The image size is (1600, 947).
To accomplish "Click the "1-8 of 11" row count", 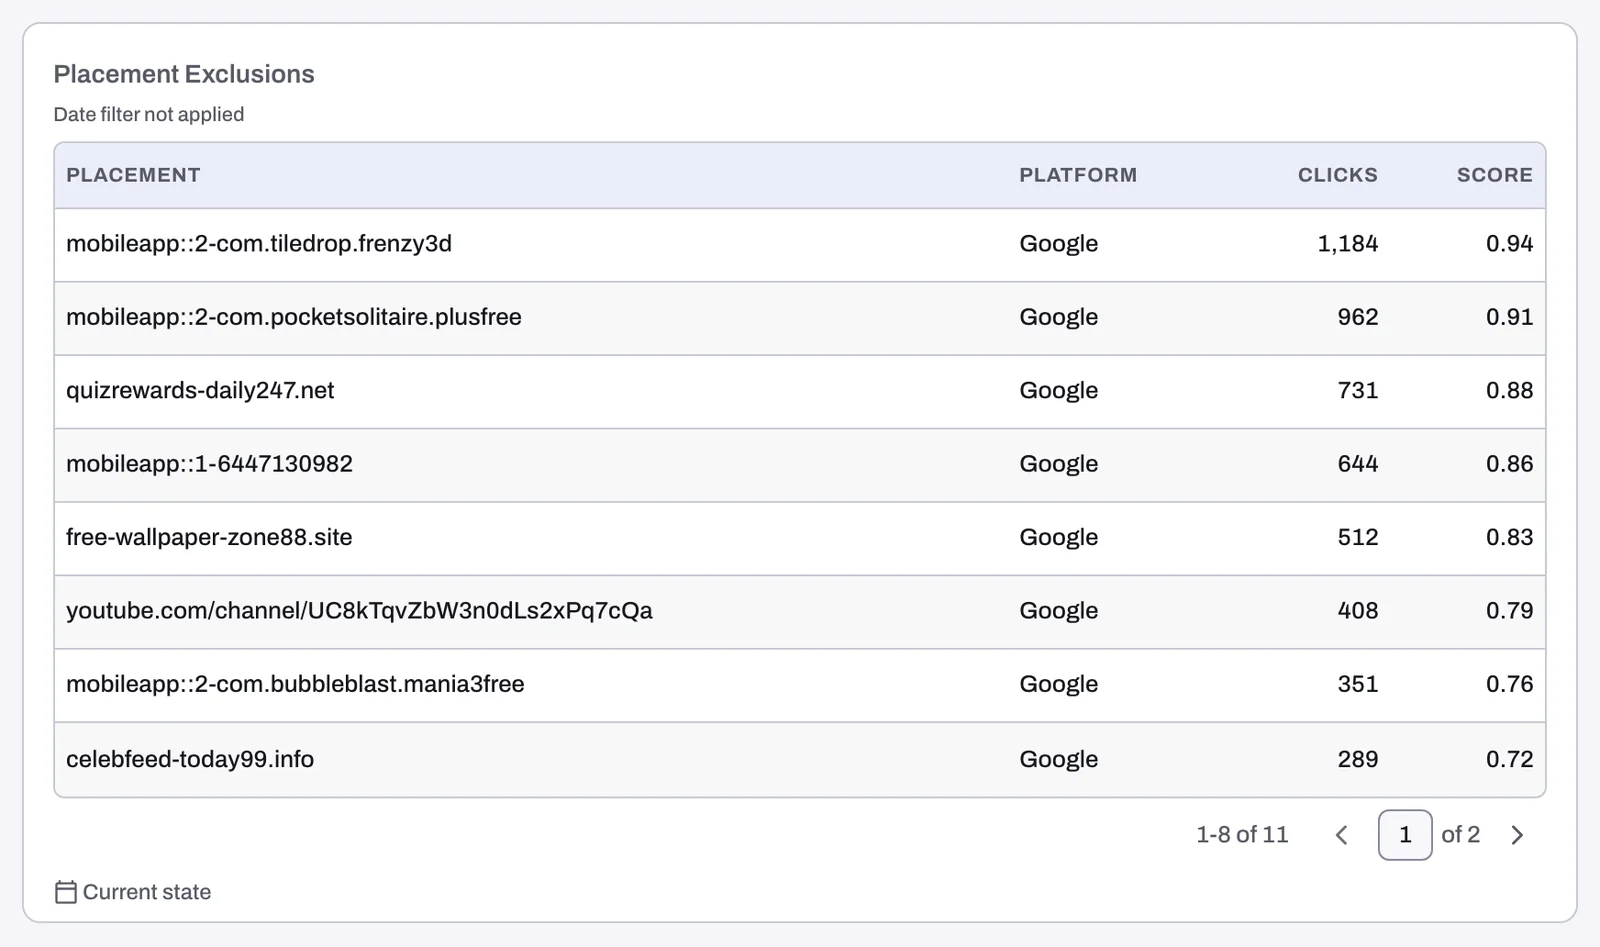I will pos(1242,835).
